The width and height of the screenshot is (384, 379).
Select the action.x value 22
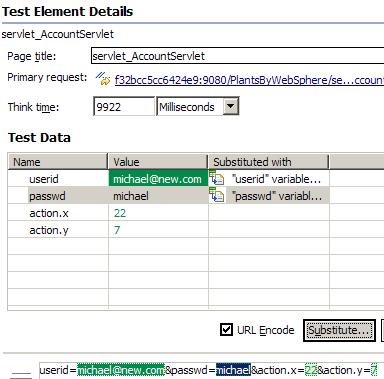pos(120,213)
